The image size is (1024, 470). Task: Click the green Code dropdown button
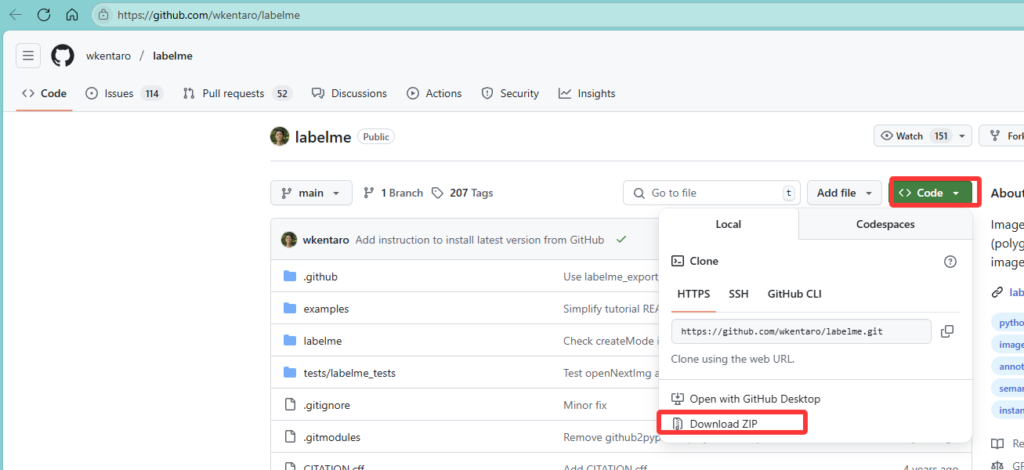(x=931, y=193)
